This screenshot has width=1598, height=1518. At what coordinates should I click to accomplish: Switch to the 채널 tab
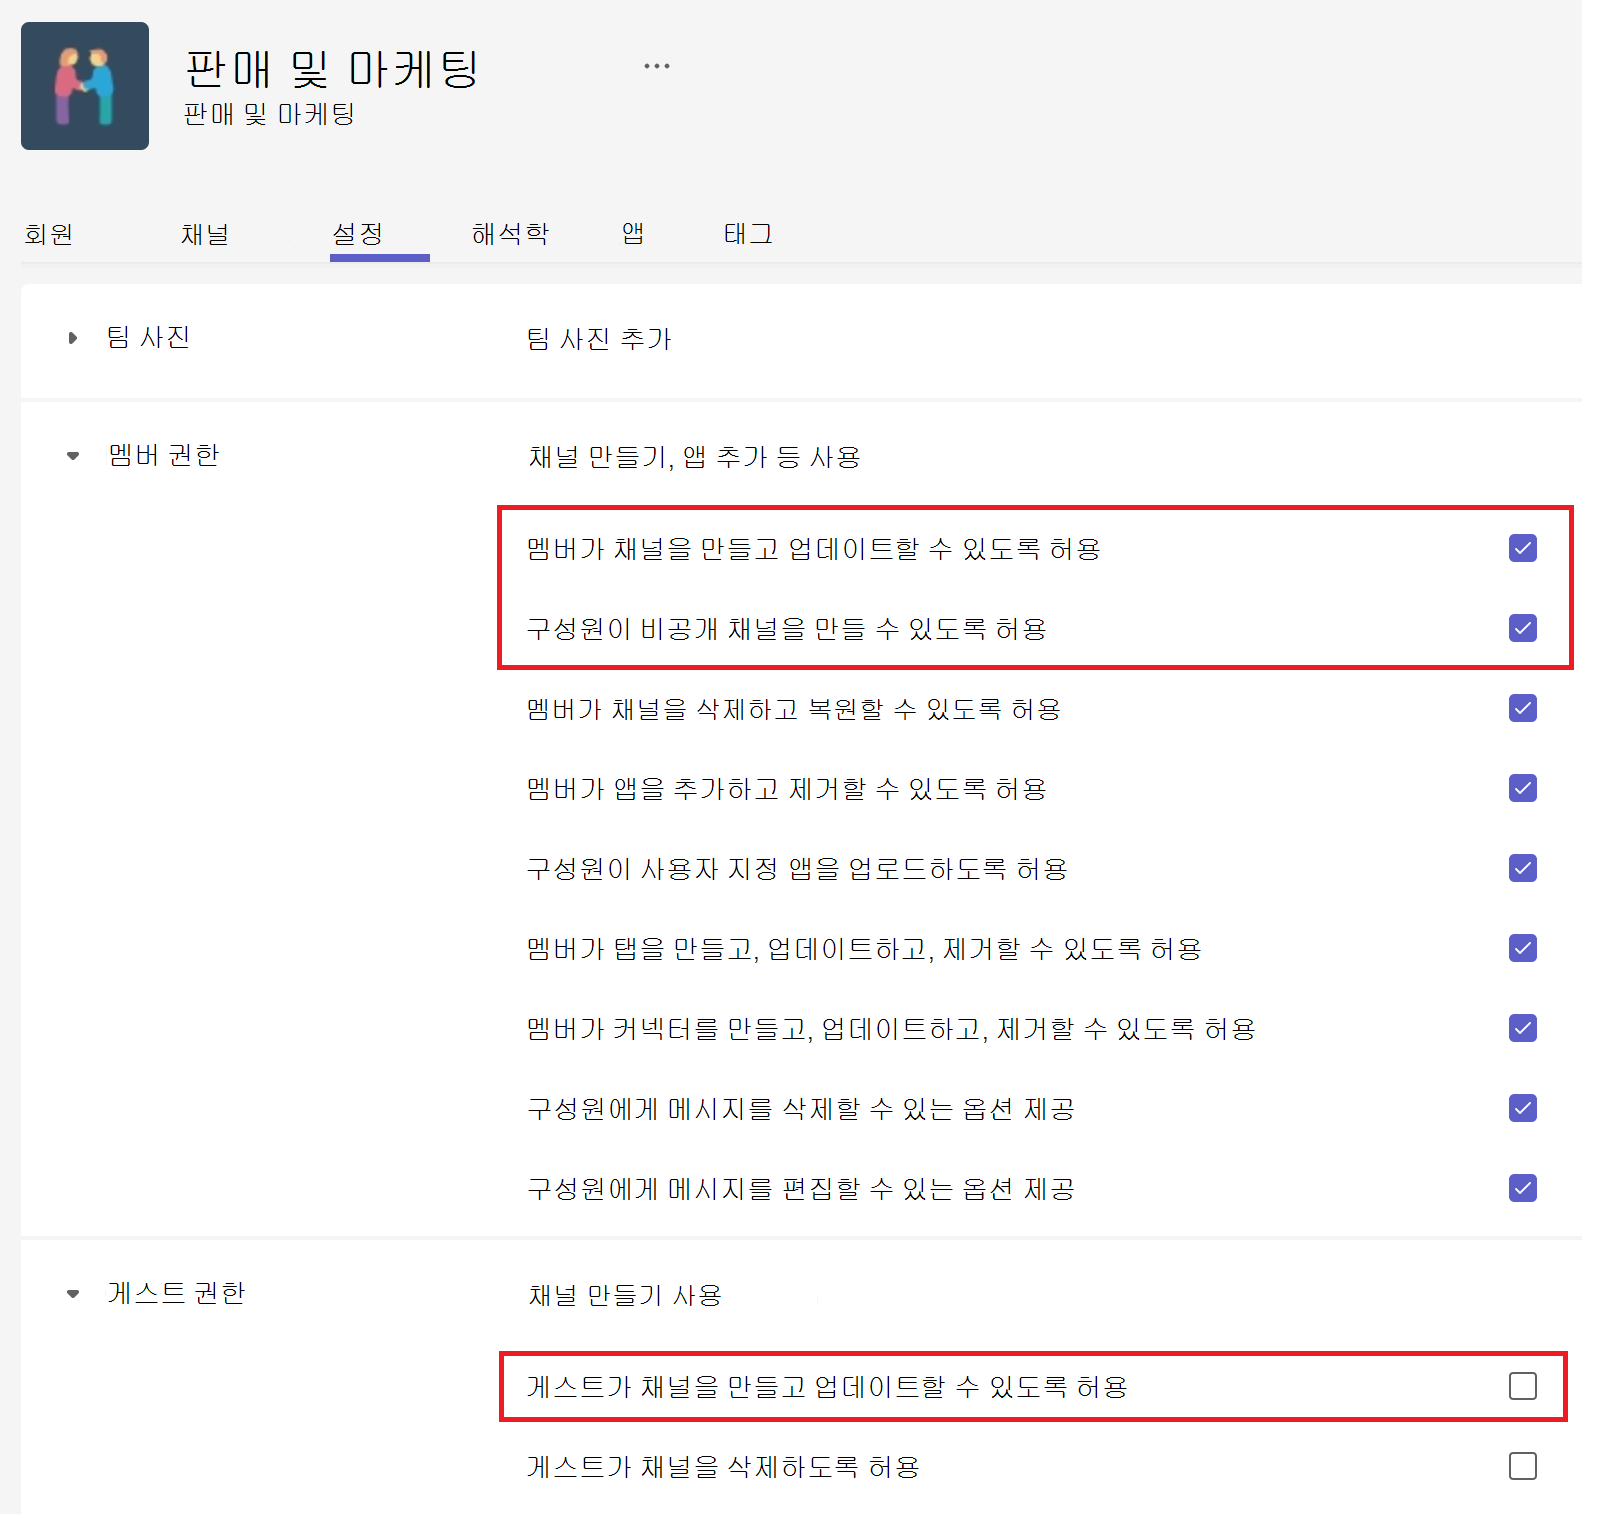205,234
